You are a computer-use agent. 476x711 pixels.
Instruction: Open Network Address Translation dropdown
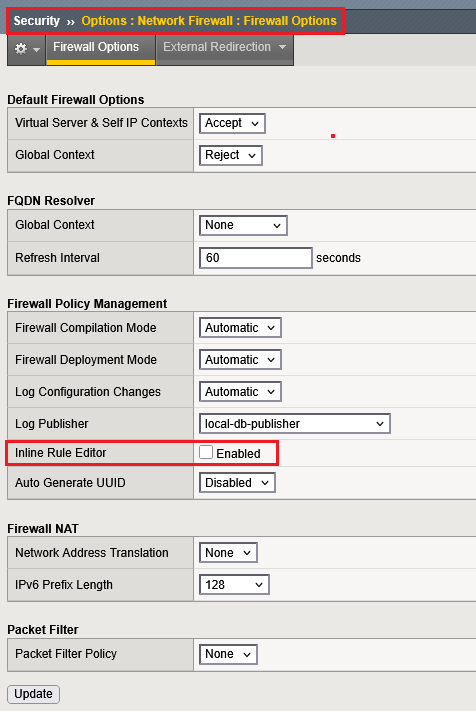pos(228,553)
